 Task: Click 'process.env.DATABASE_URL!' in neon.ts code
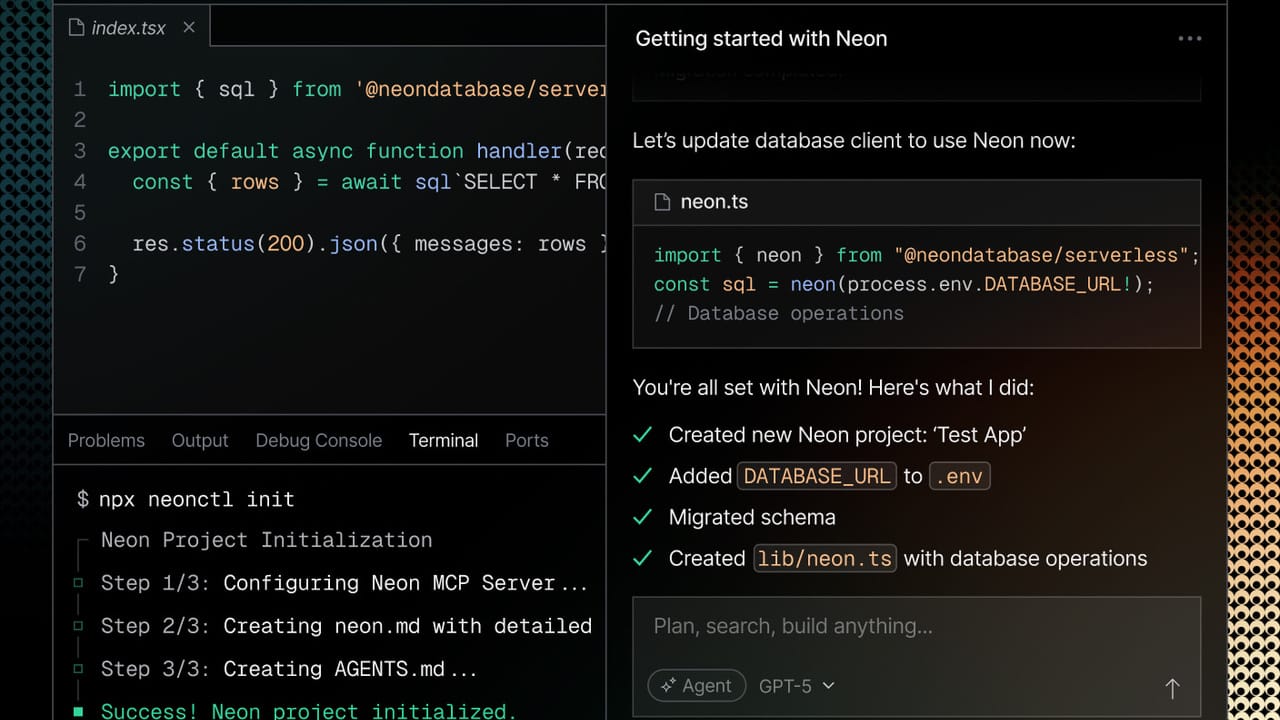click(989, 284)
